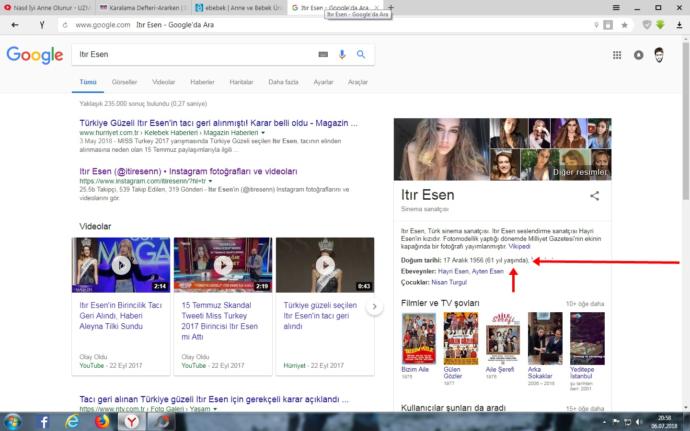Click the Yandex Y home icon
Screen dimensions: 690x431
pyautogui.click(x=42, y=25)
